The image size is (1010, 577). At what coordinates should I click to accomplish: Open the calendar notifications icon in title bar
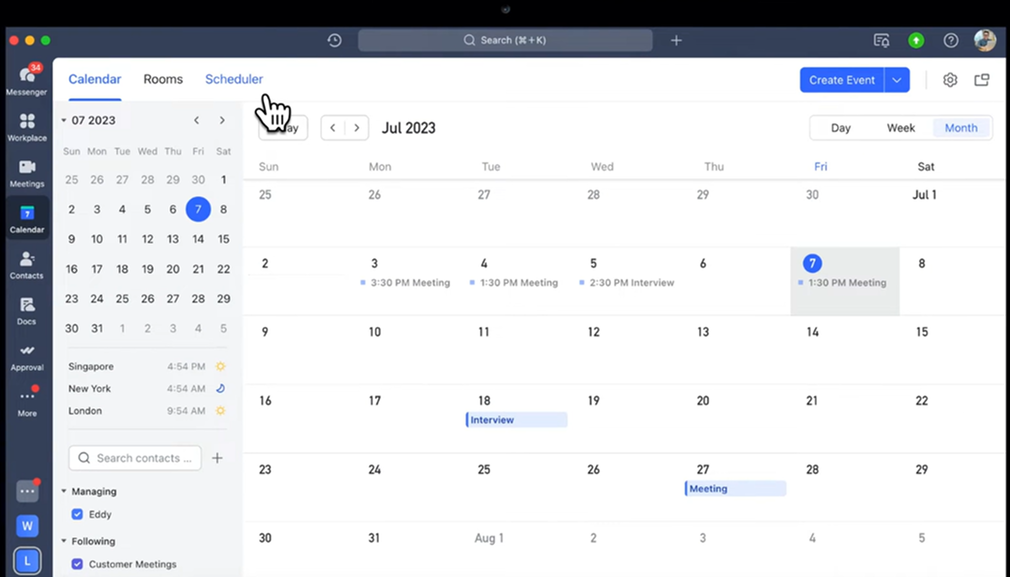pos(881,40)
